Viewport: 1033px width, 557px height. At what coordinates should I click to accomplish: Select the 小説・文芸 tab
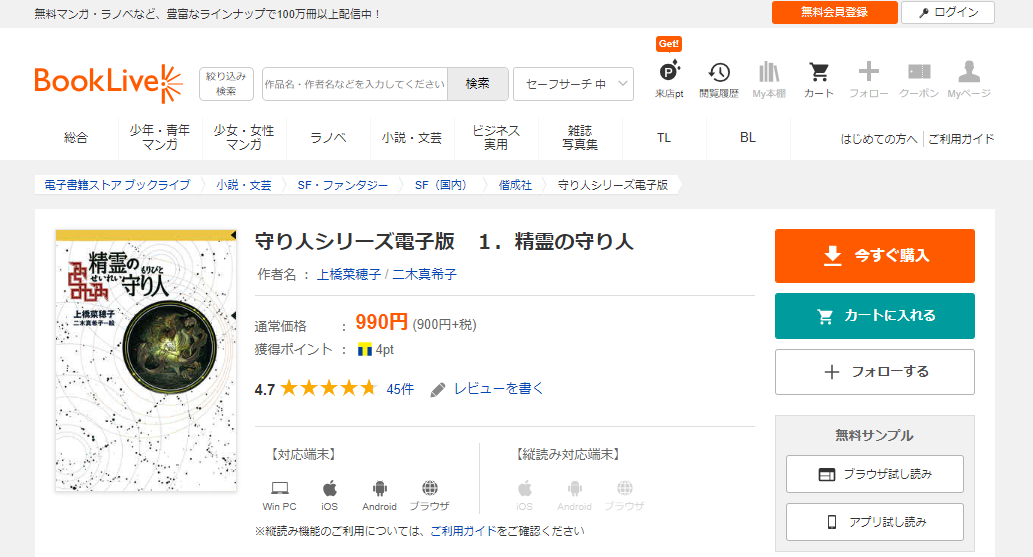coord(412,138)
